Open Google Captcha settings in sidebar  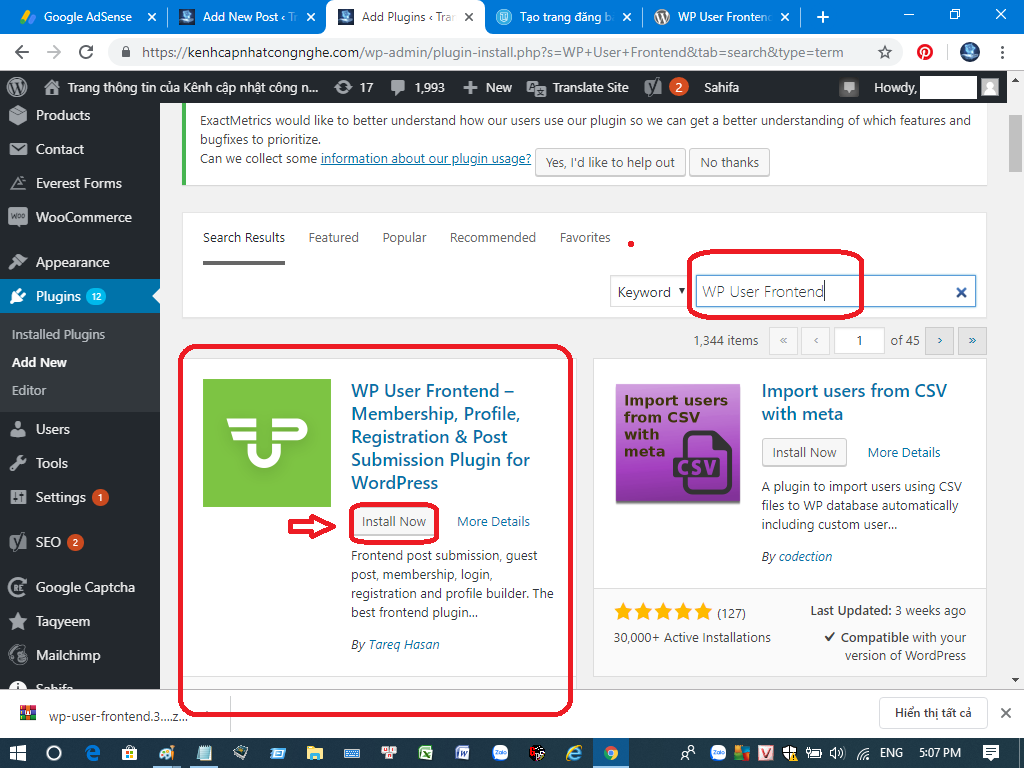point(85,587)
